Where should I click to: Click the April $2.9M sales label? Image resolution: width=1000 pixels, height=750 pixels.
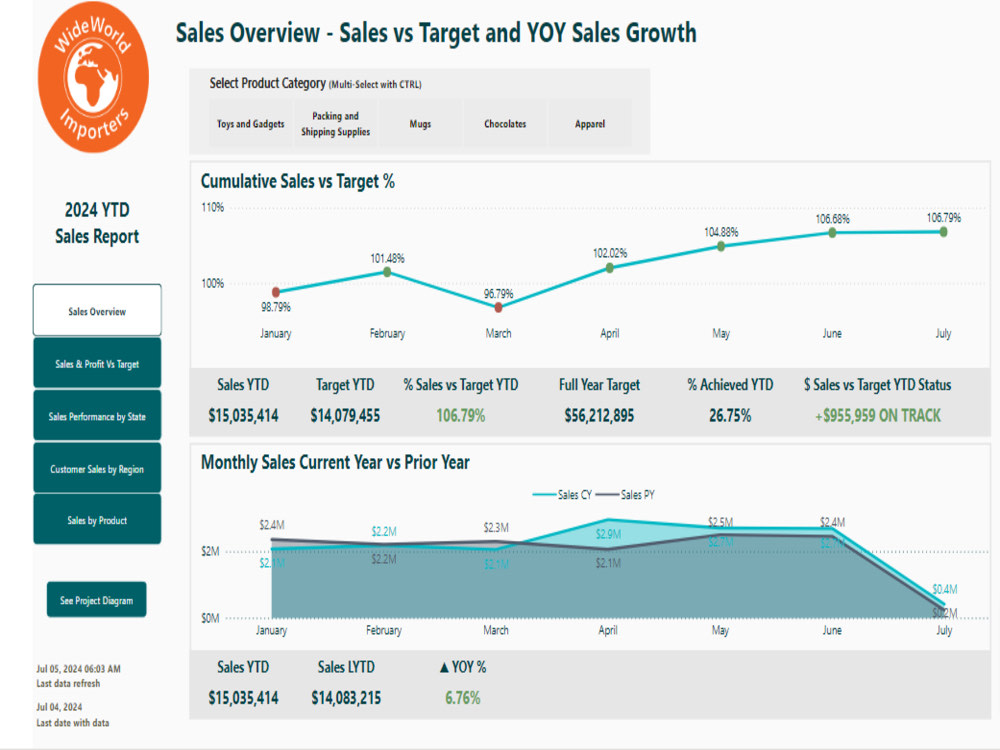(608, 534)
